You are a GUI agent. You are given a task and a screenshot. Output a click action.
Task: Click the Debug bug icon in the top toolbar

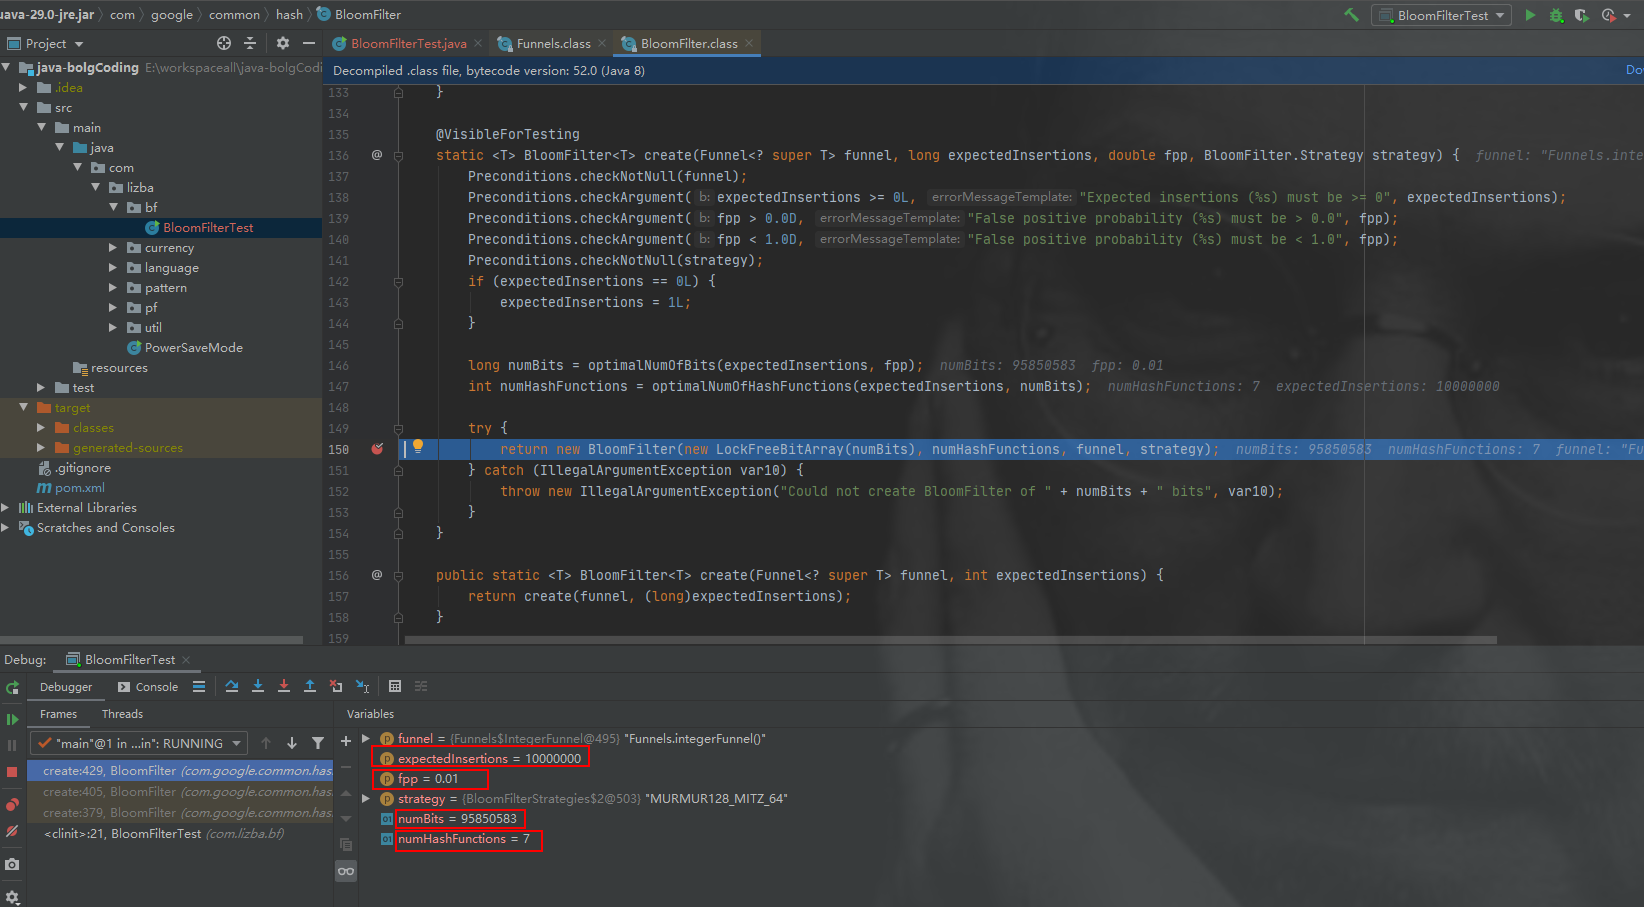[x=1556, y=15]
